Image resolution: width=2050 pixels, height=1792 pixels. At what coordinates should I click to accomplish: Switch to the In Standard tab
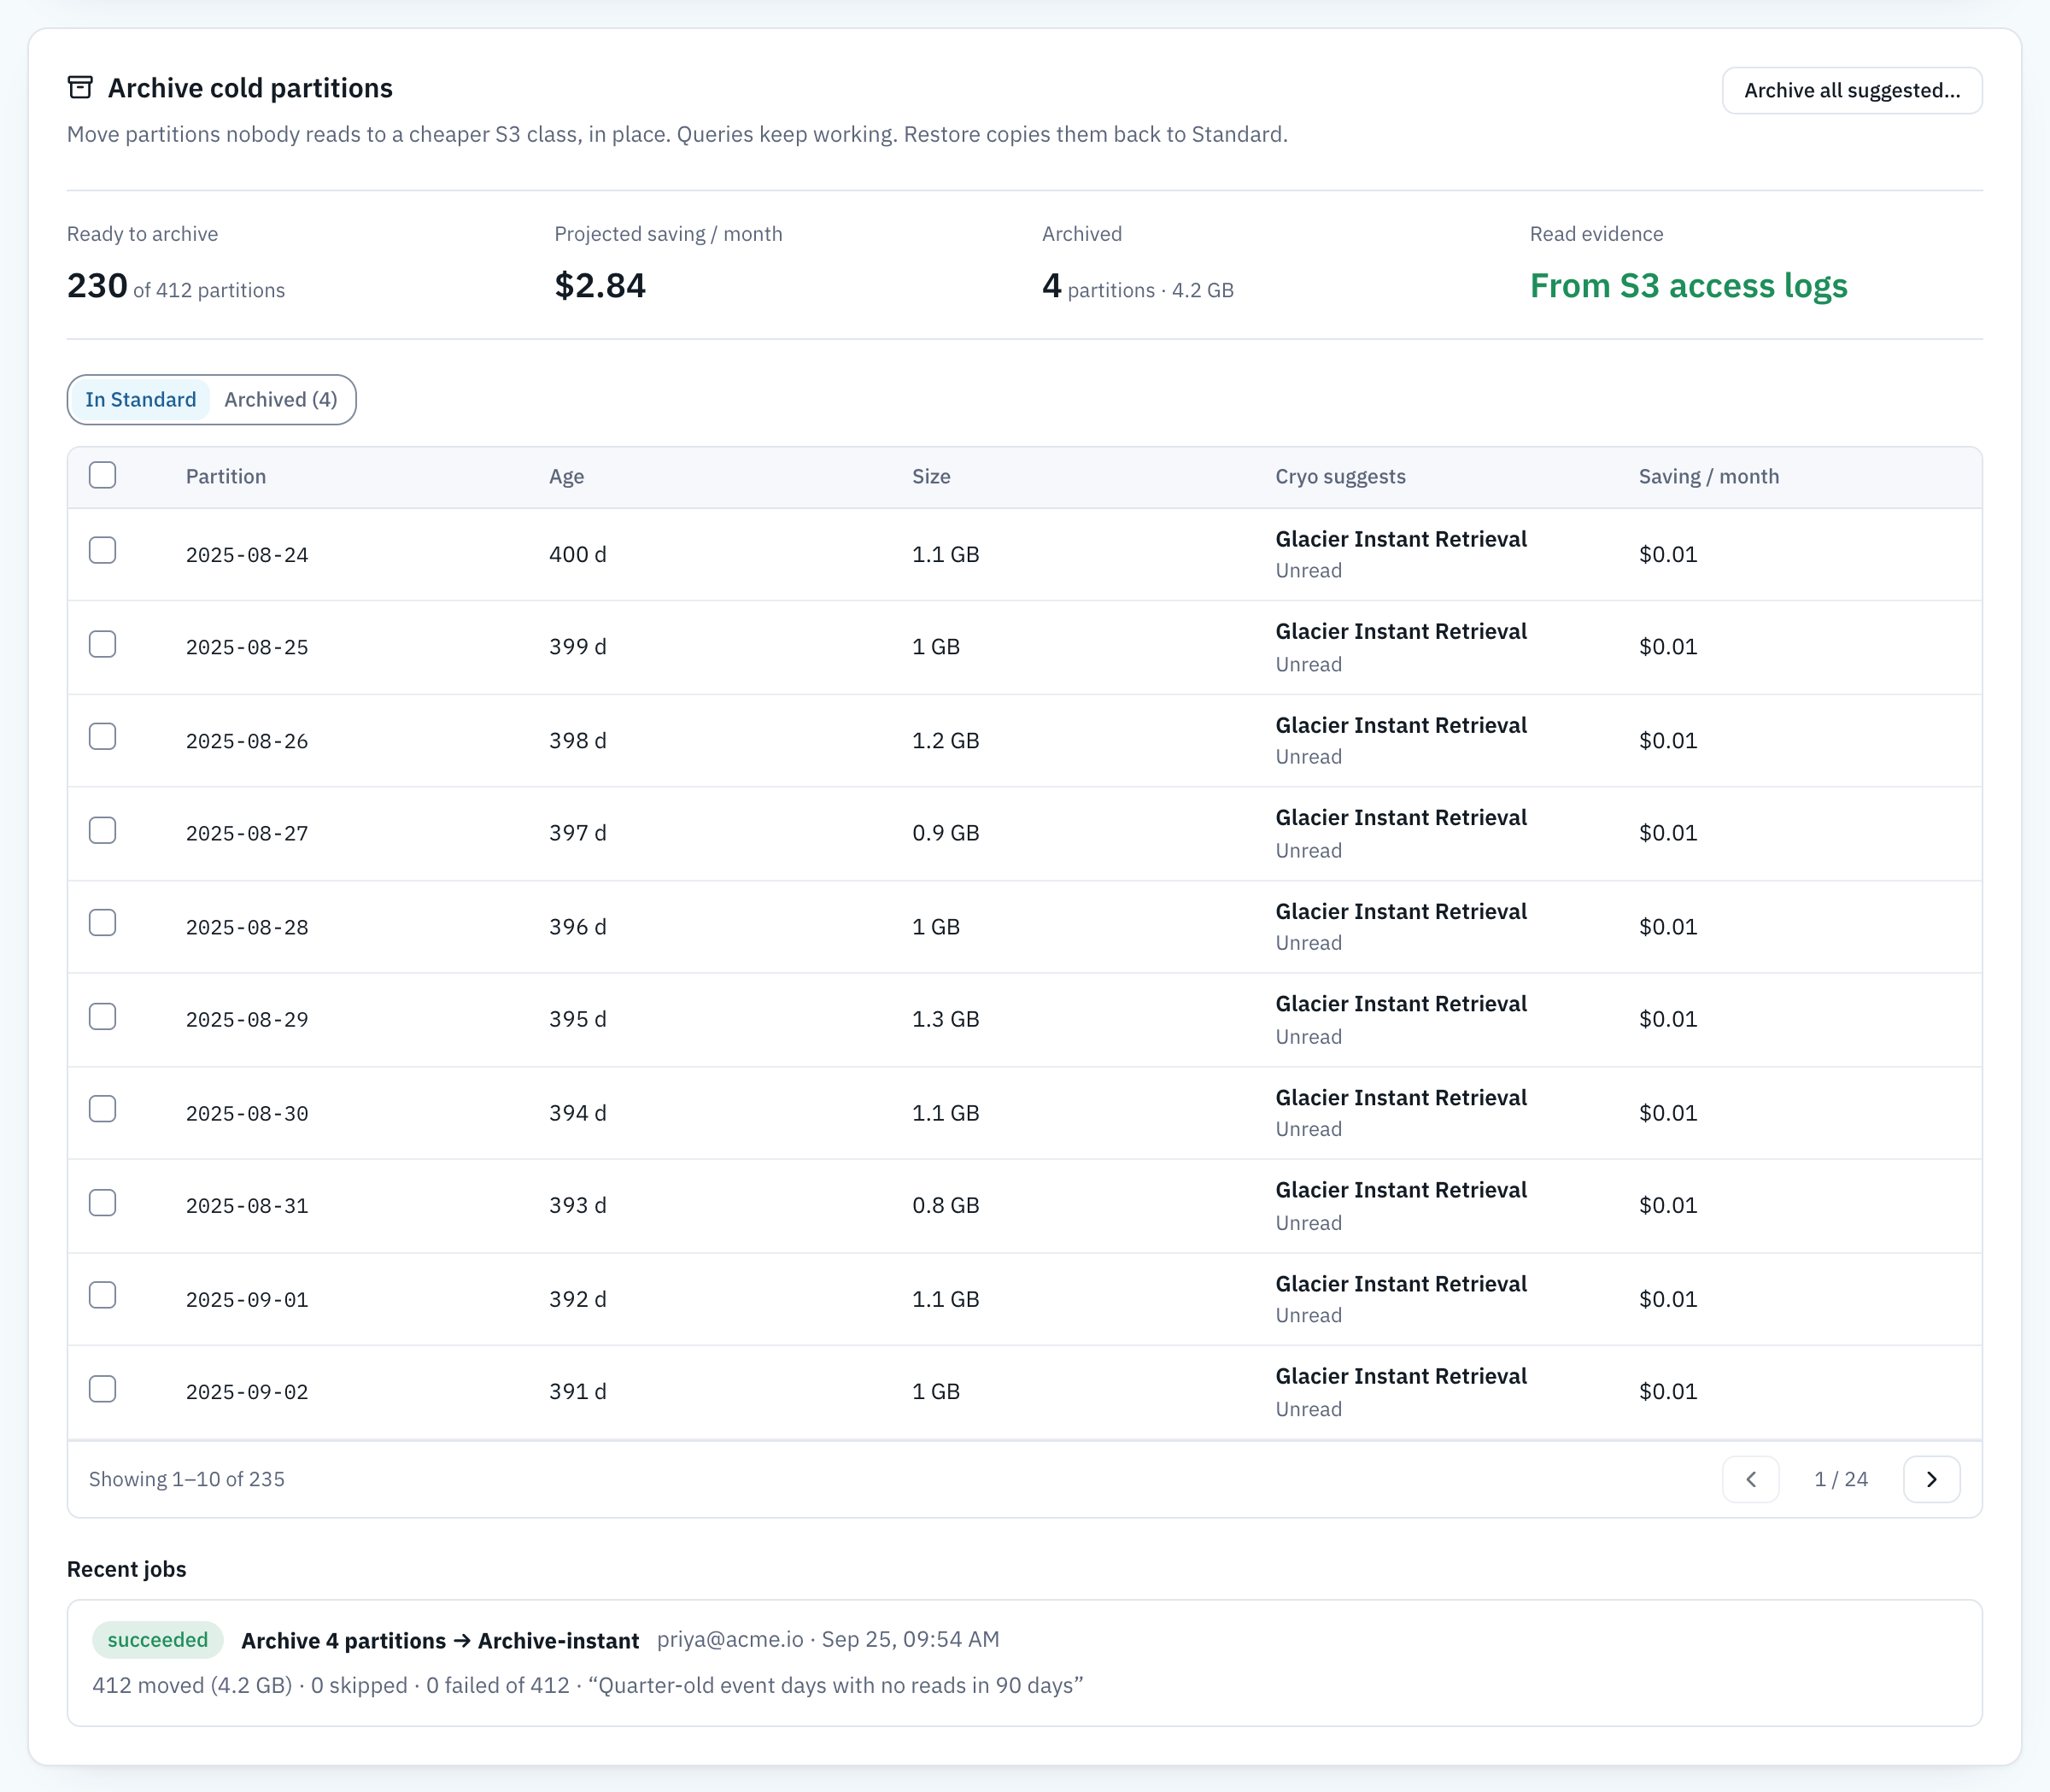(140, 400)
